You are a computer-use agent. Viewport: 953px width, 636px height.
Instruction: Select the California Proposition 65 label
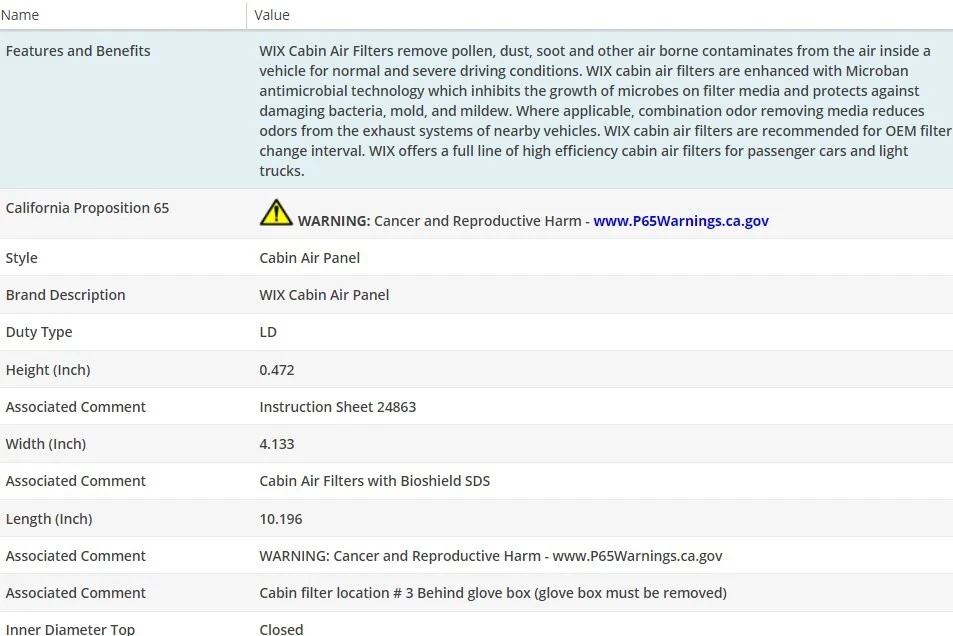click(x=87, y=208)
